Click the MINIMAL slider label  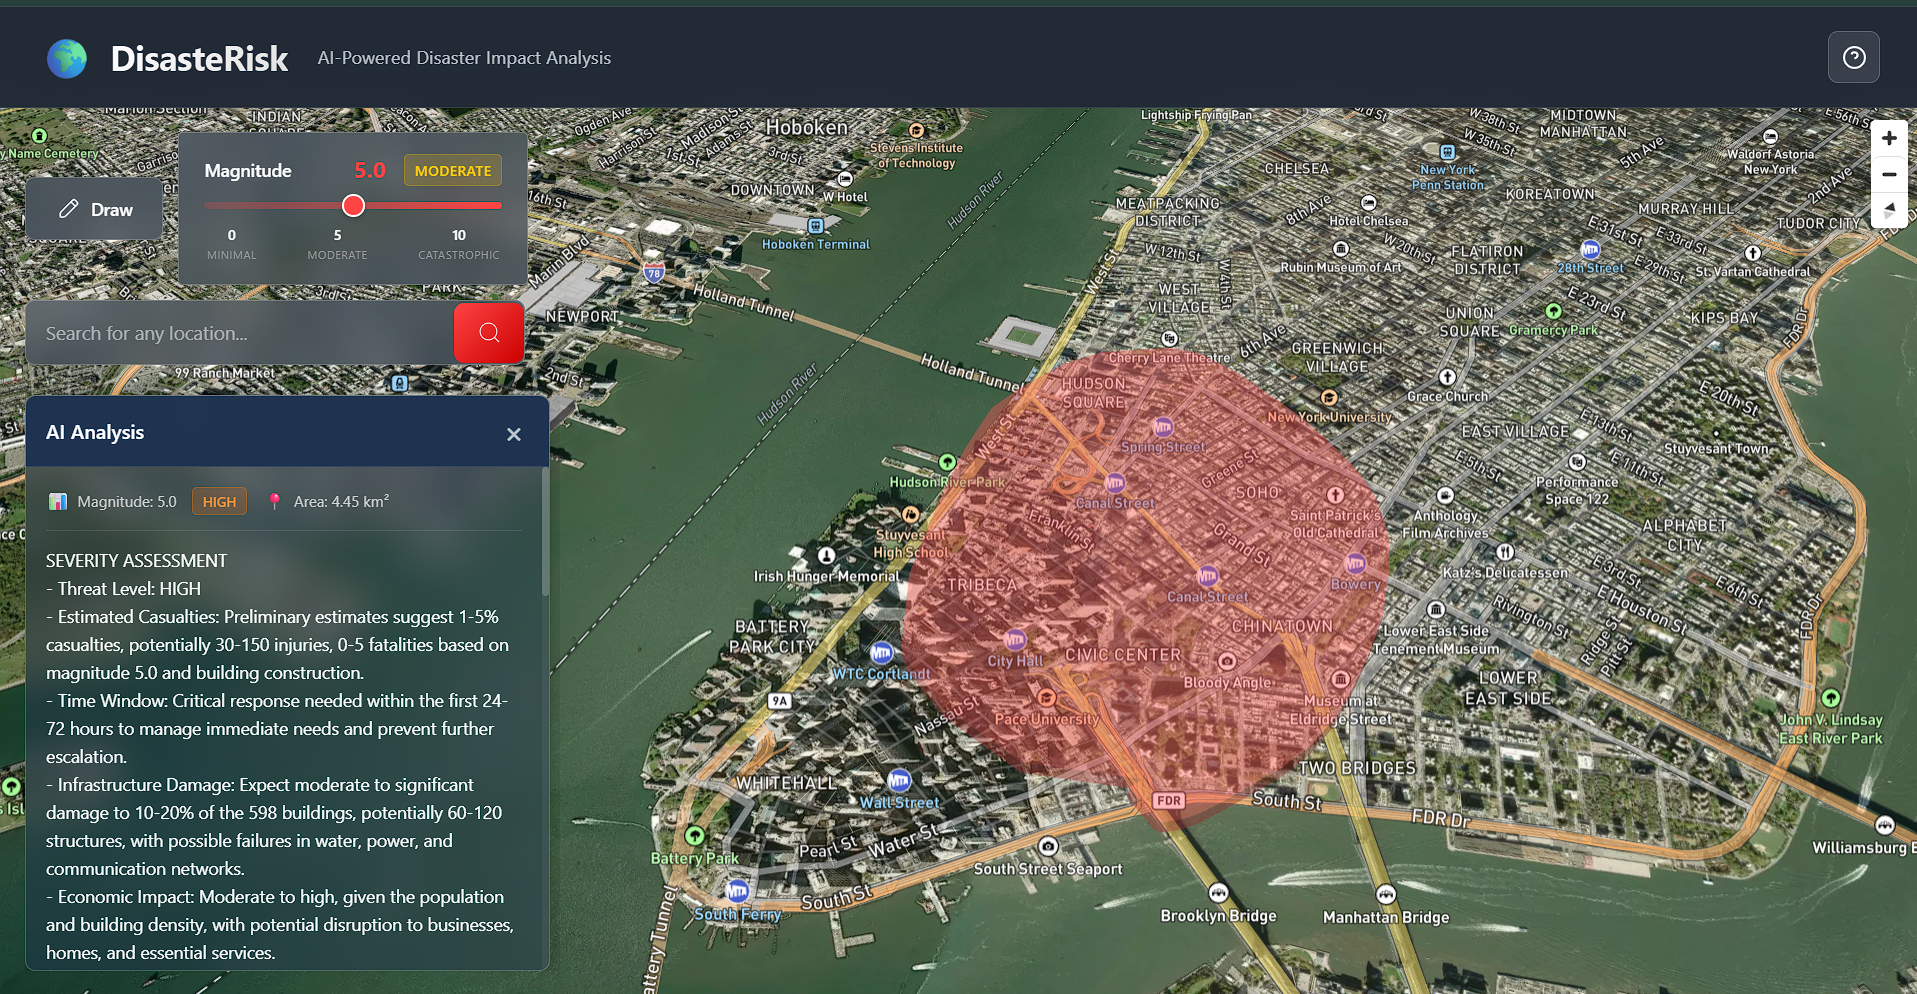(x=232, y=255)
